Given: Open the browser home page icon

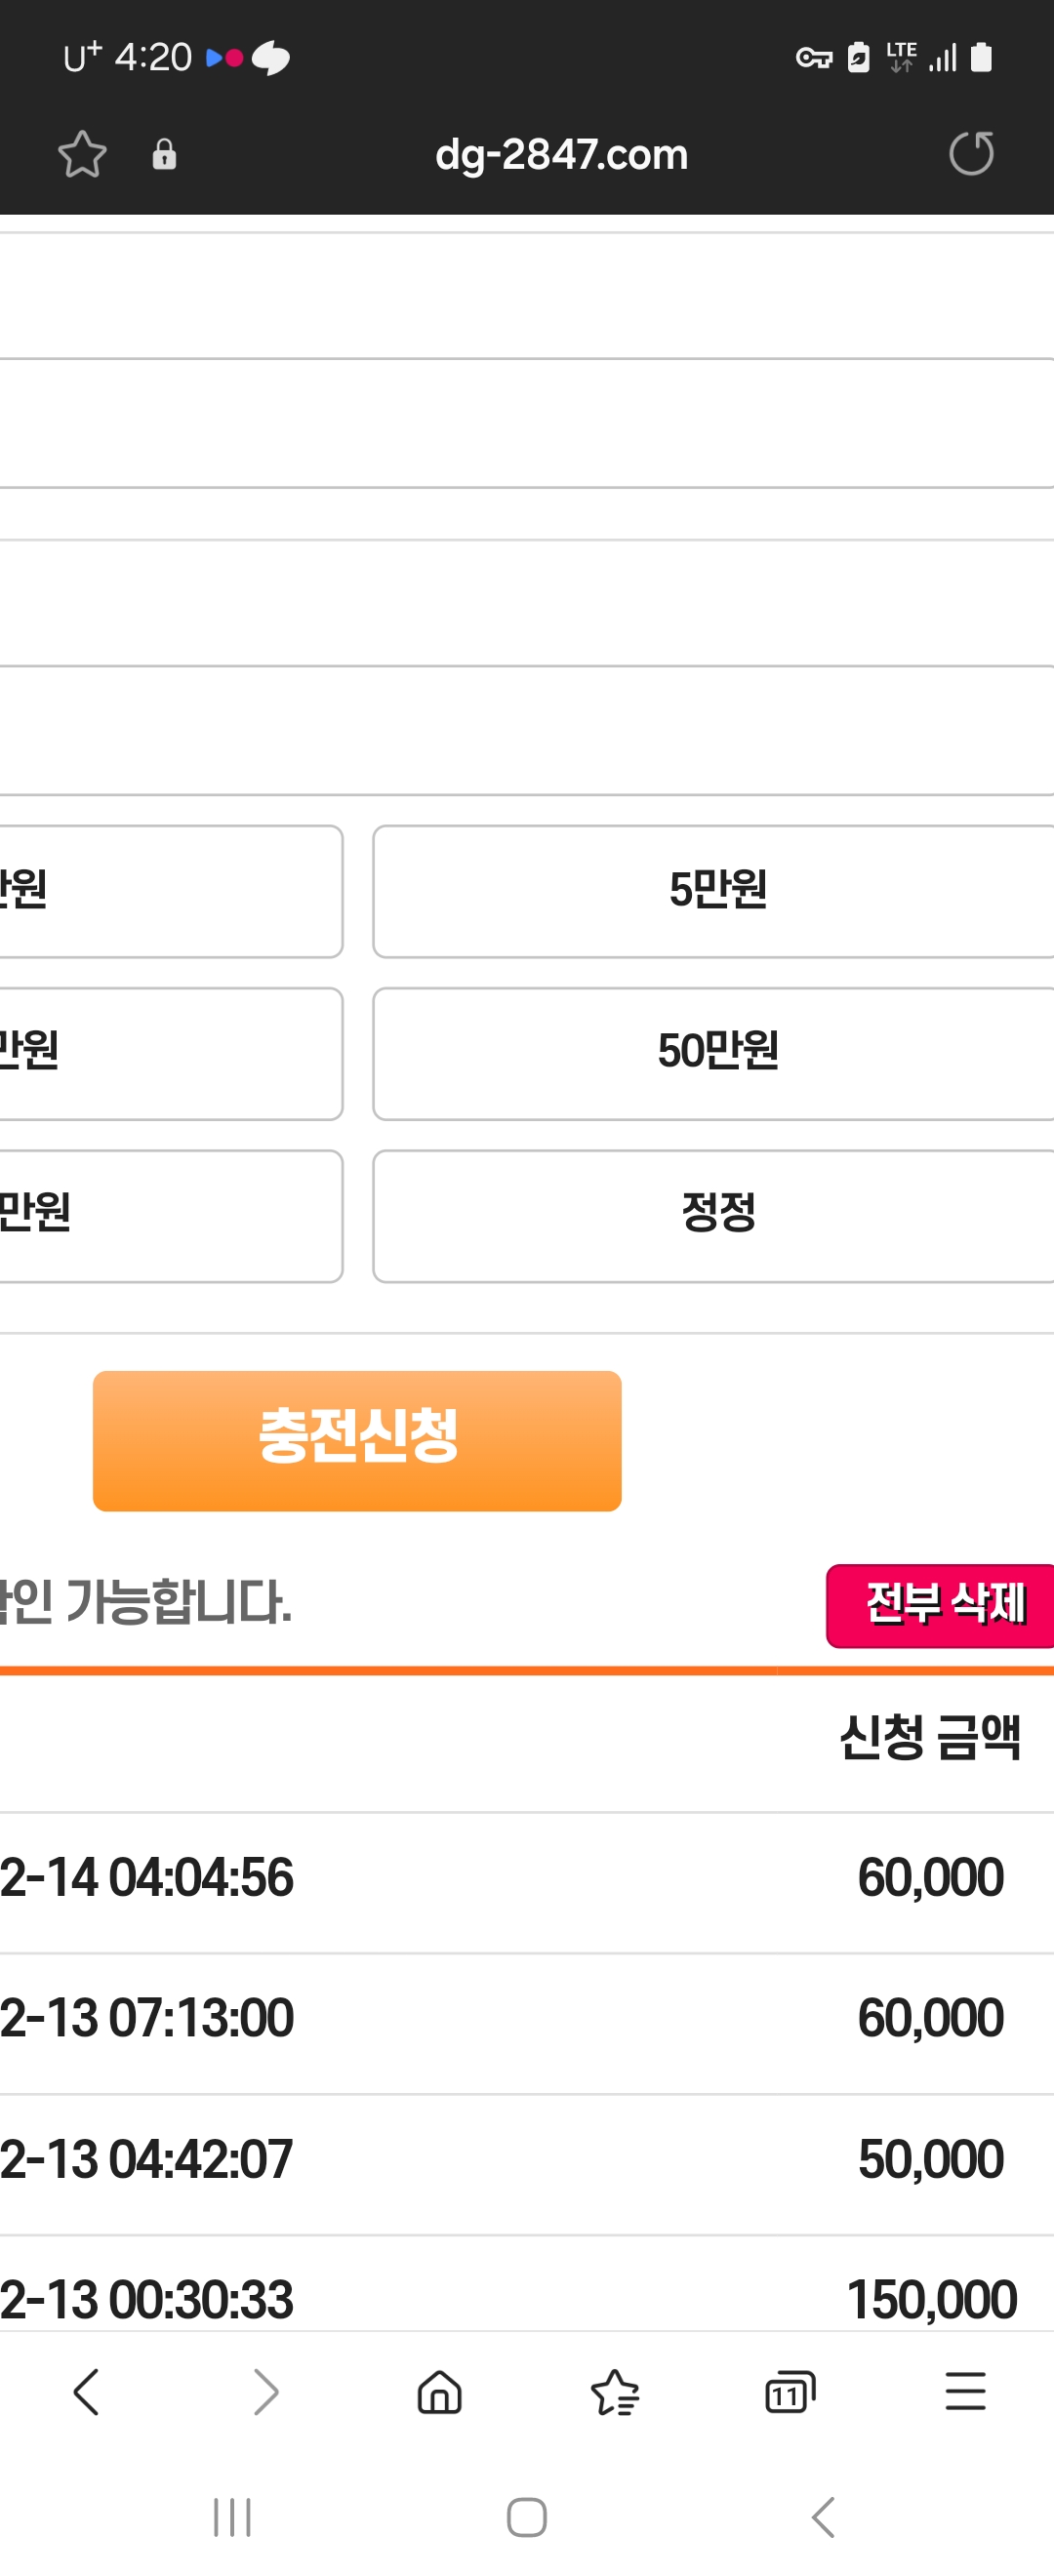Looking at the screenshot, I should (439, 2393).
